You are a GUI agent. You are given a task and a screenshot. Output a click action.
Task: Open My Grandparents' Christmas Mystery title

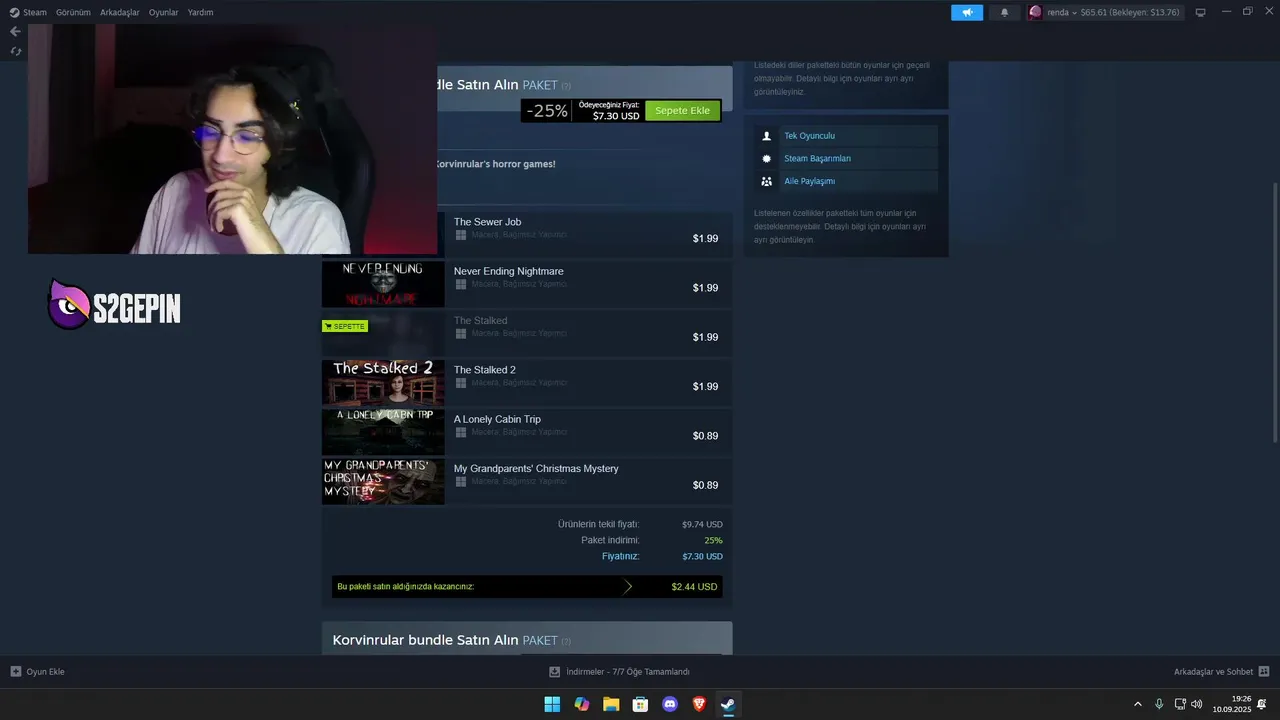(536, 468)
